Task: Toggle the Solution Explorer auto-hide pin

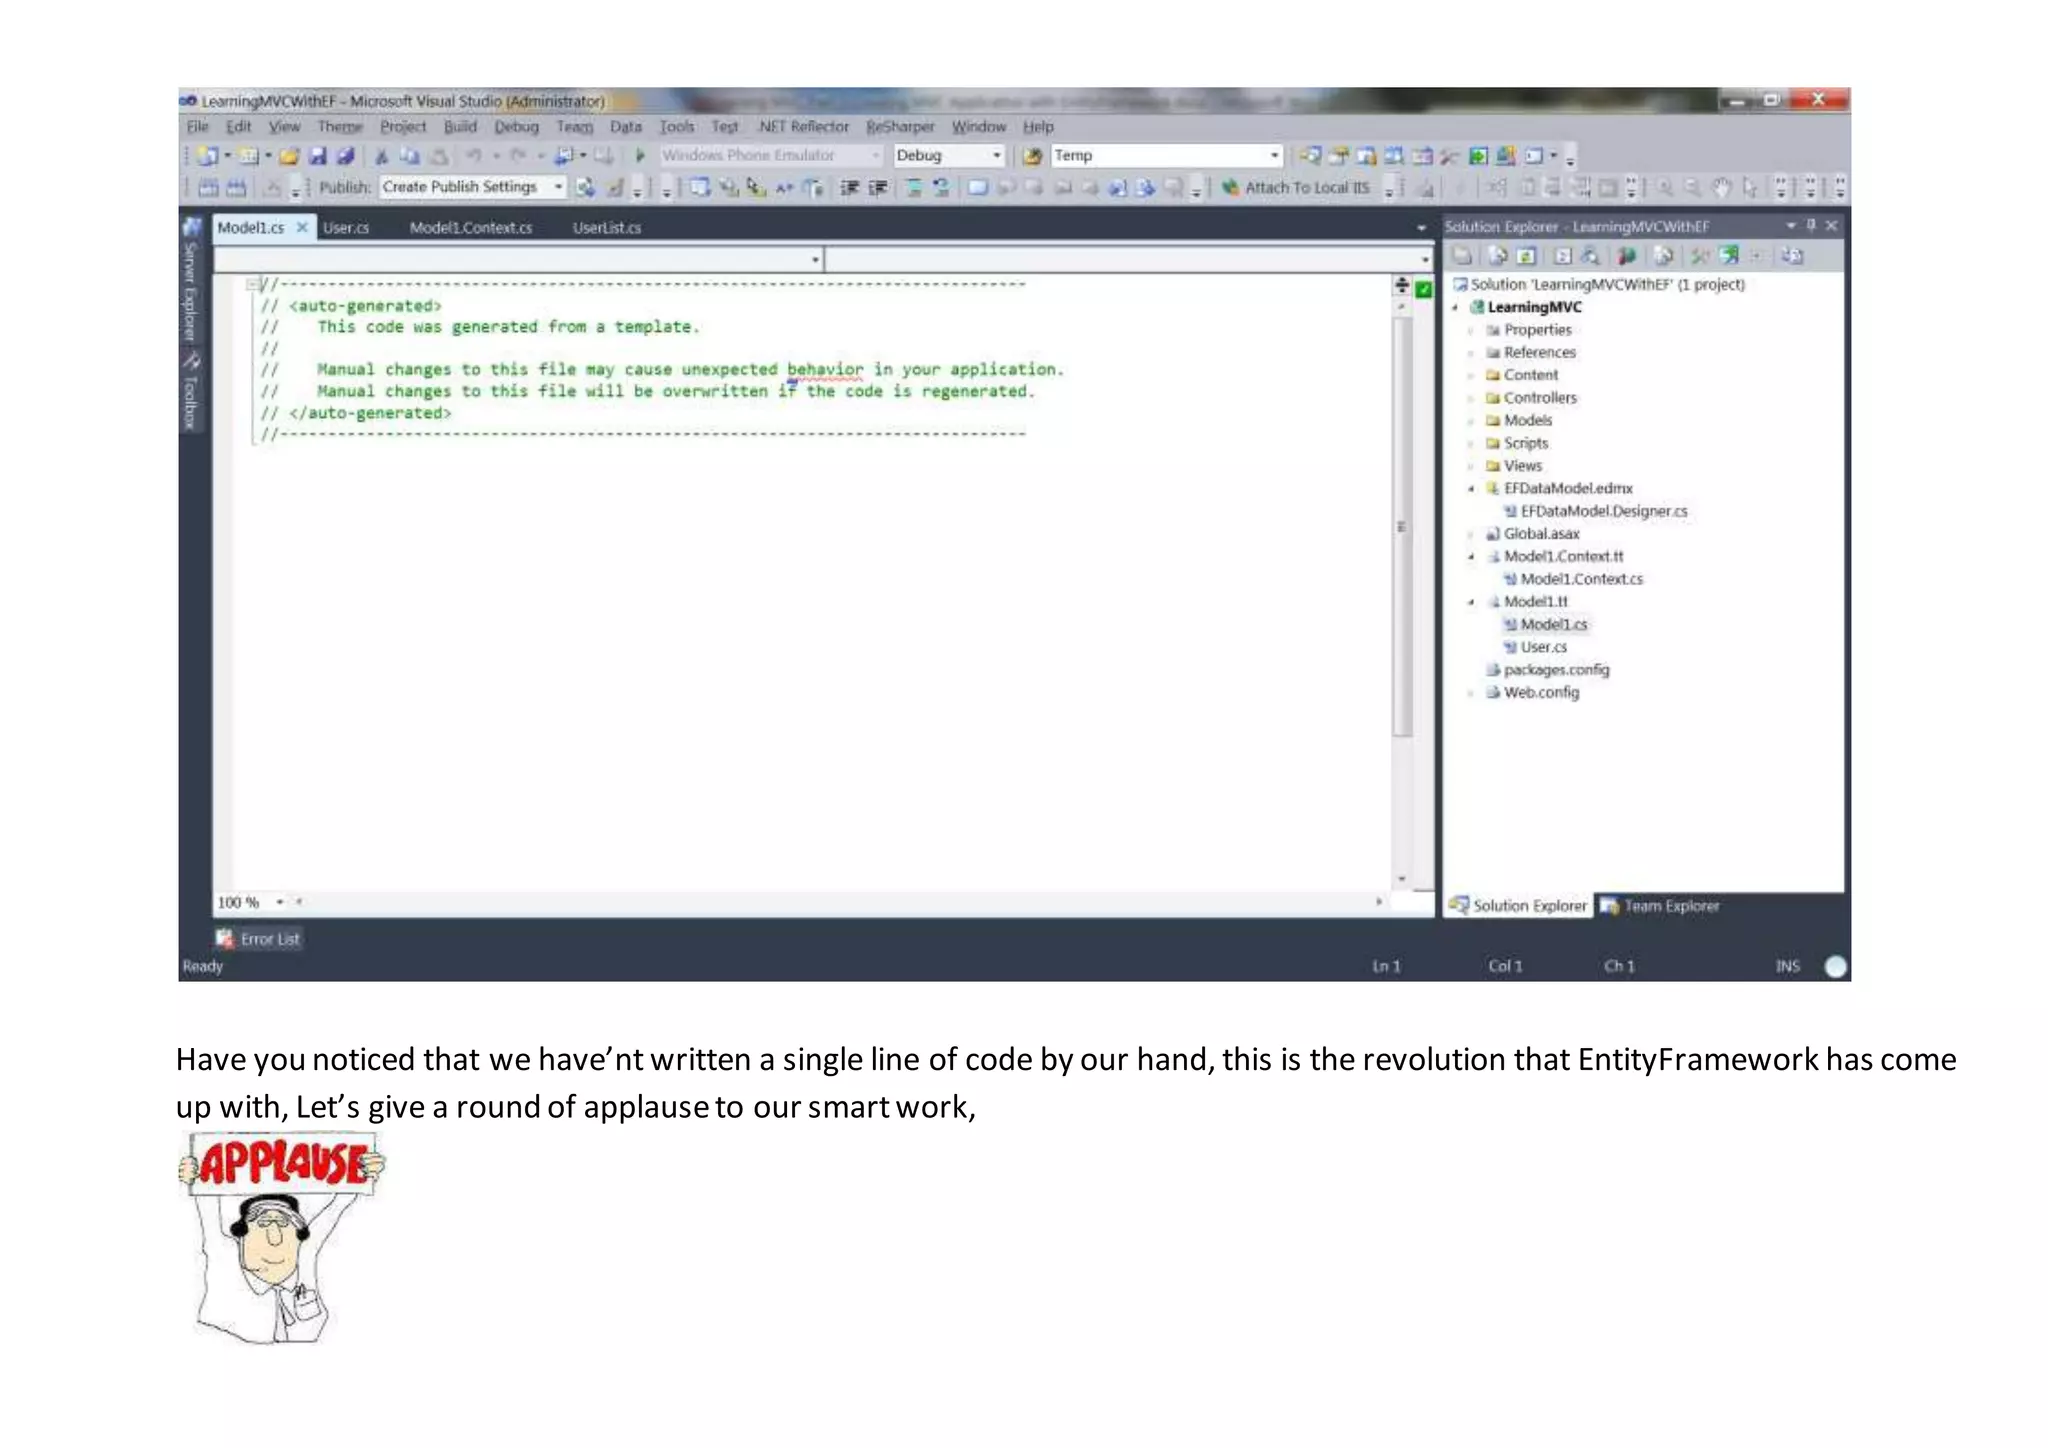Action: pyautogui.click(x=1811, y=226)
